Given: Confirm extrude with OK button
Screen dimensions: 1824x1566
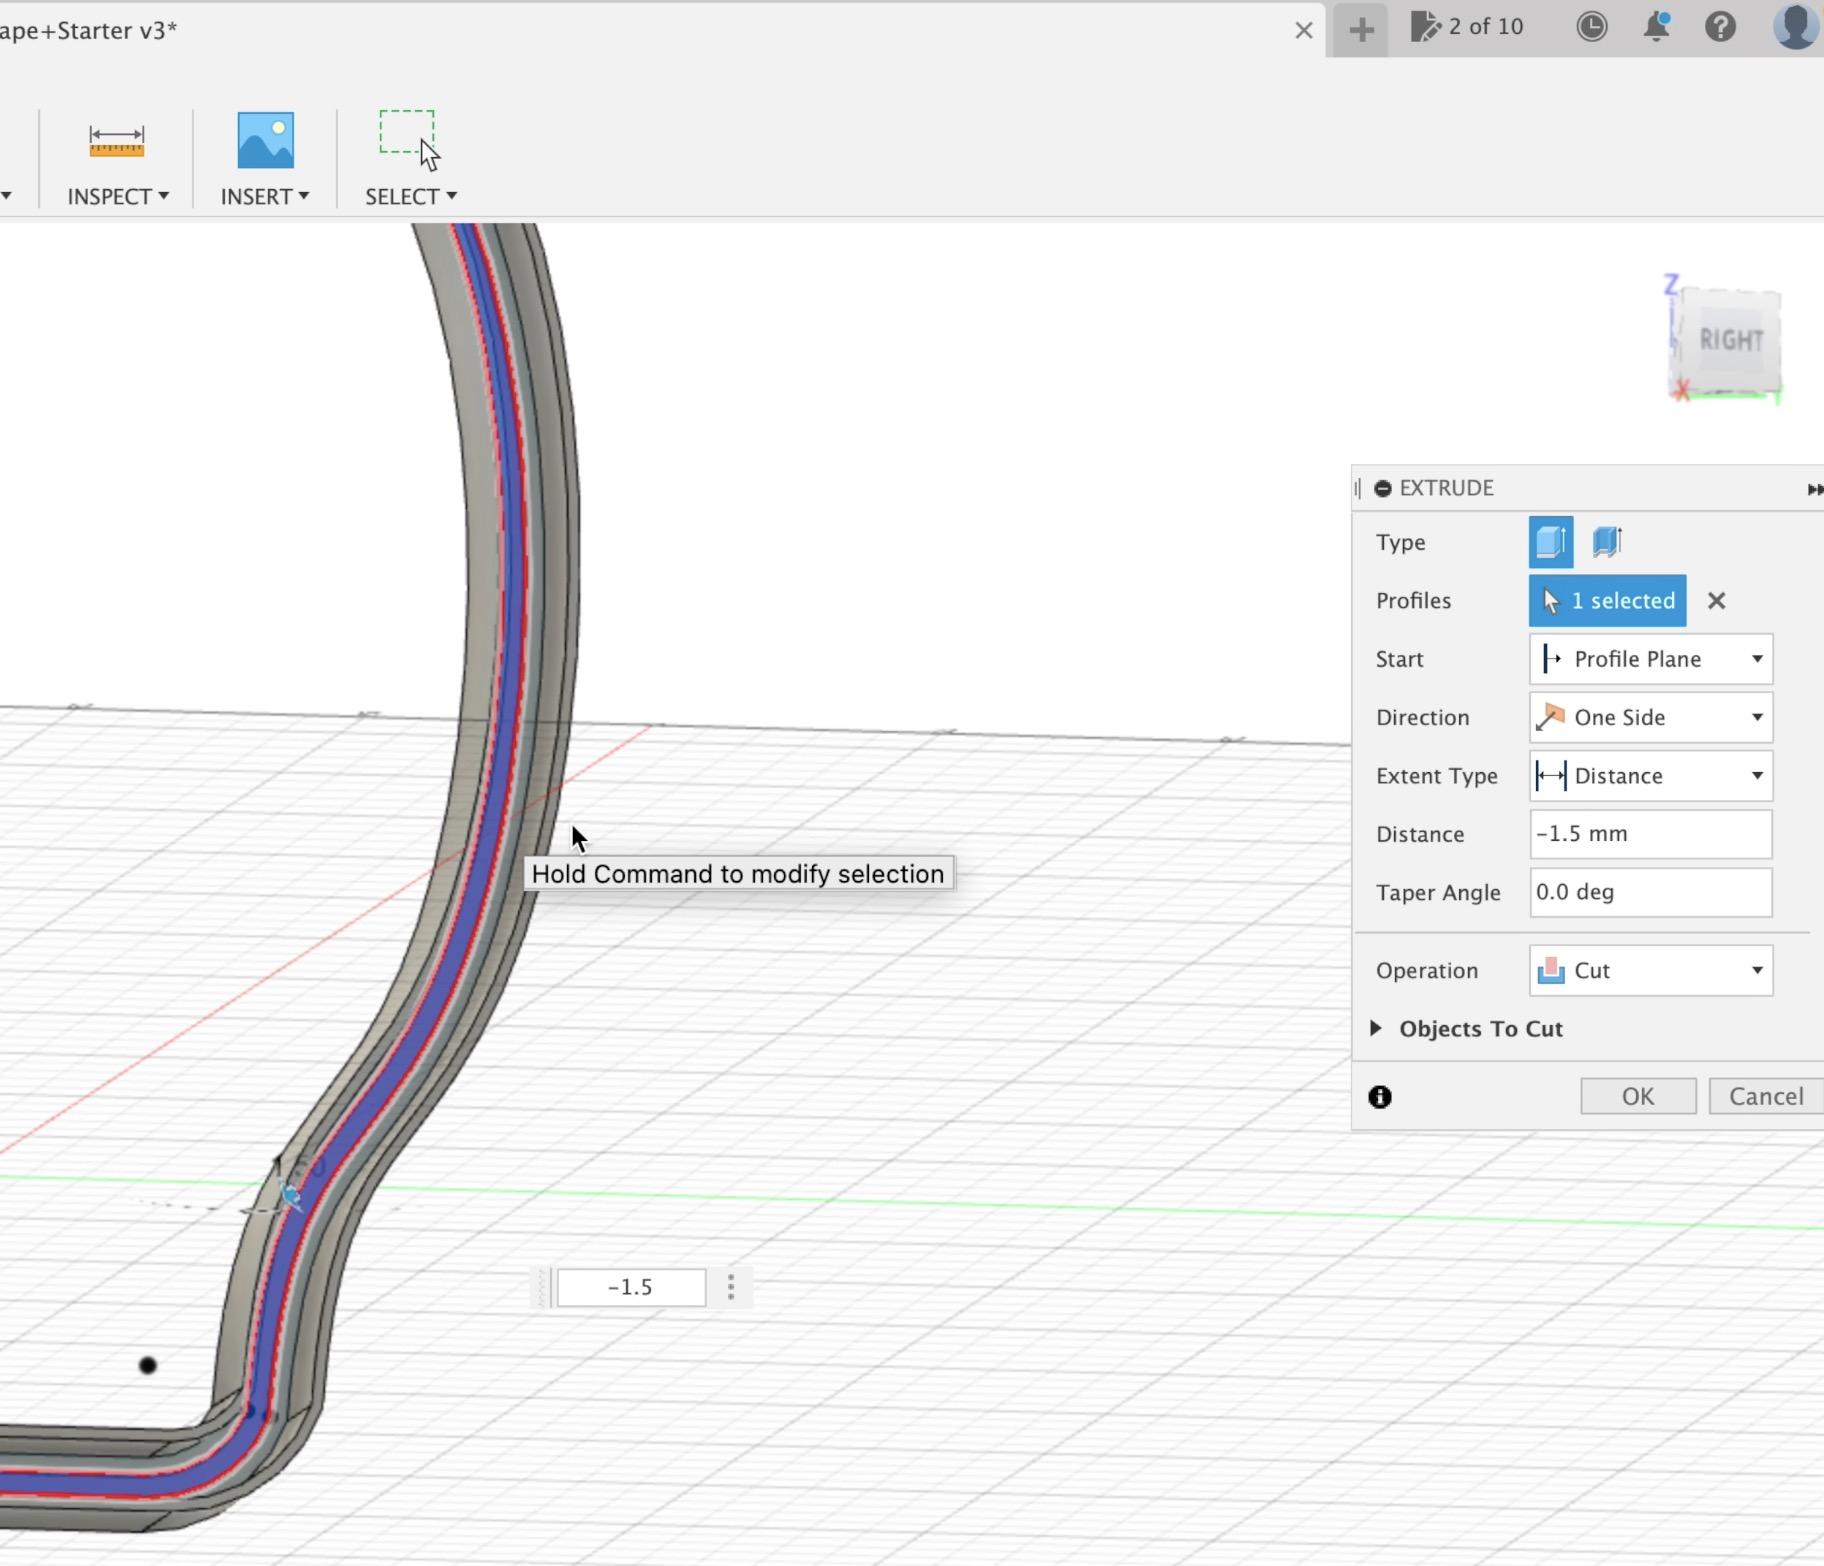Looking at the screenshot, I should (x=1636, y=1095).
